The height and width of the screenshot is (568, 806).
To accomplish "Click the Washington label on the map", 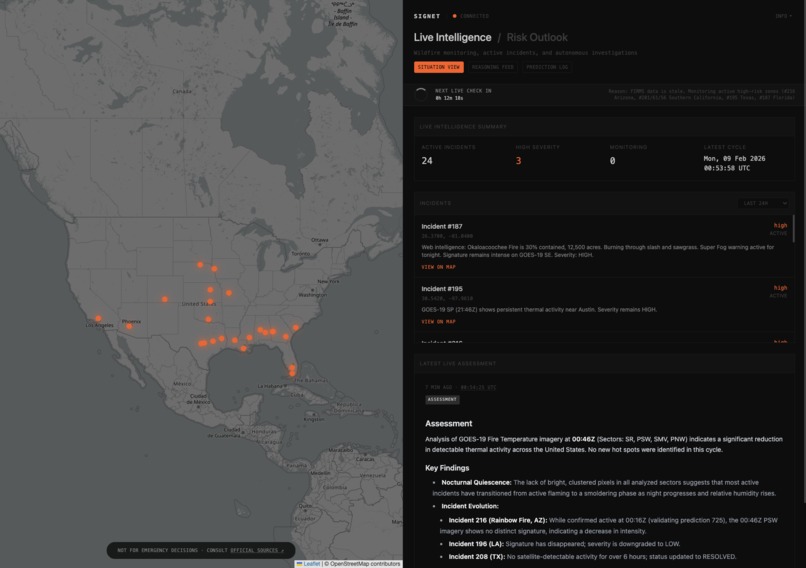I will point(312,295).
